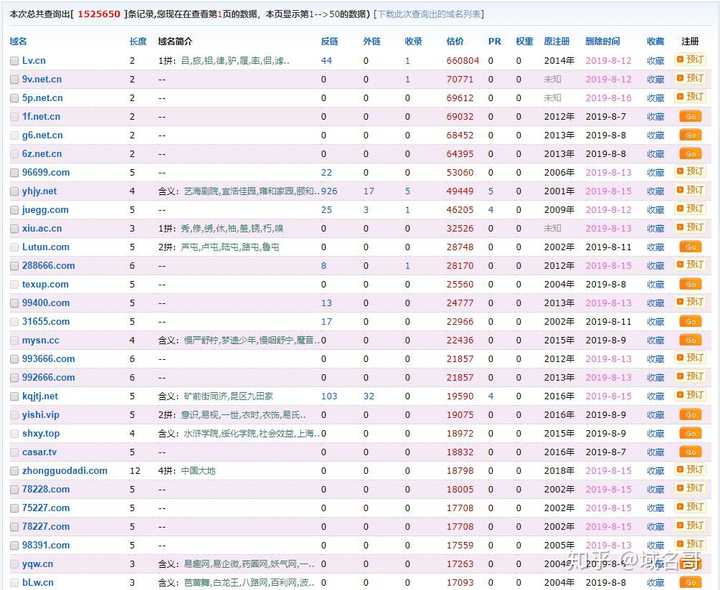Screen dimensions: 720x590
Task: Check the zhongguodadi.com row checkbox
Action: [14, 471]
